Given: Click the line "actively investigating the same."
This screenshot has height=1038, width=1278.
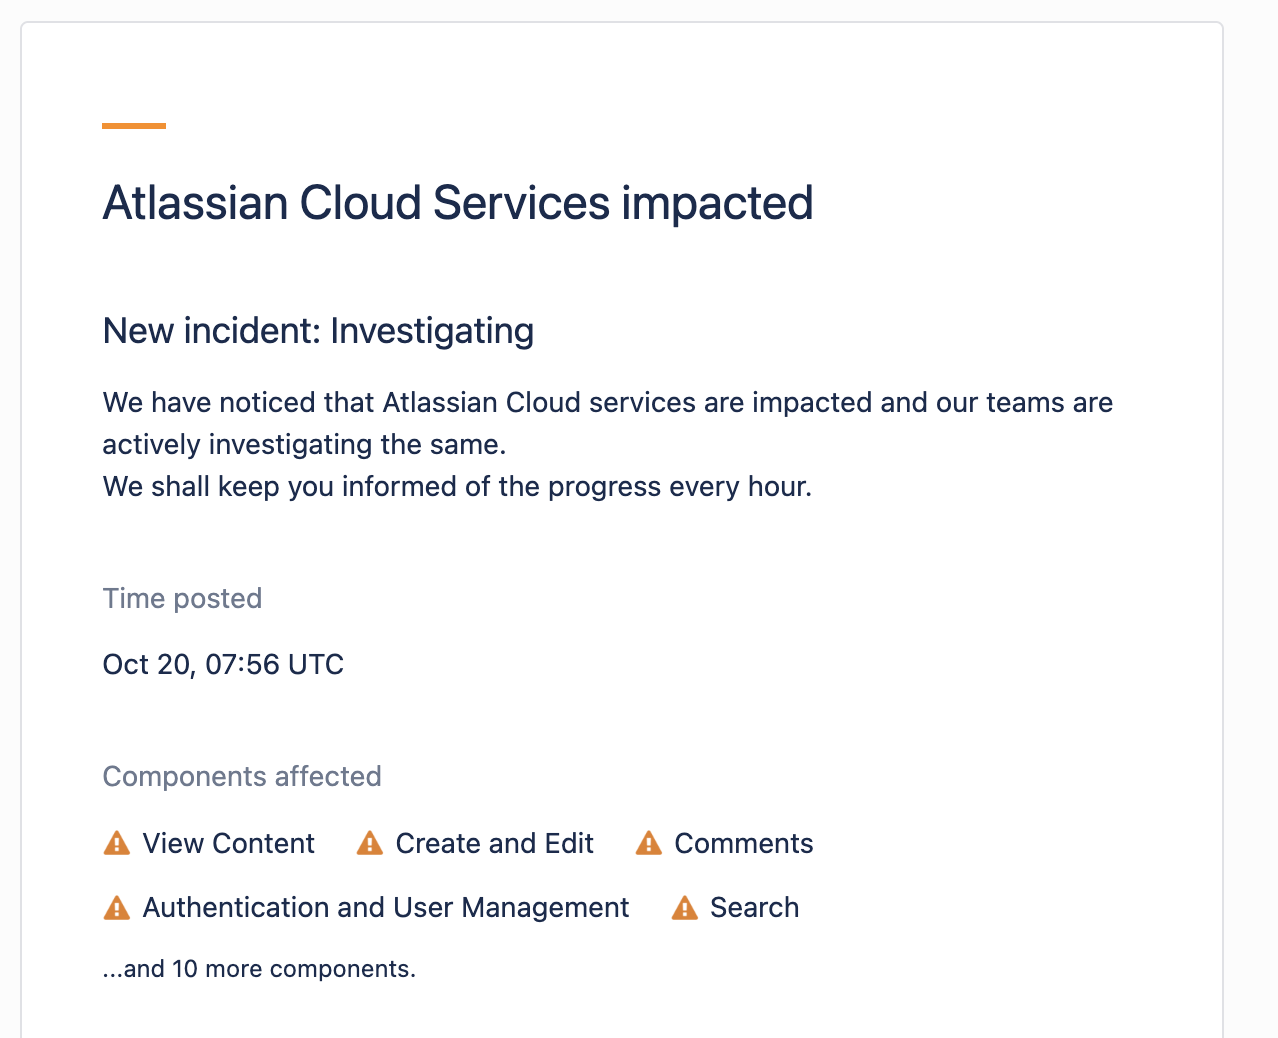Looking at the screenshot, I should click(x=304, y=445).
